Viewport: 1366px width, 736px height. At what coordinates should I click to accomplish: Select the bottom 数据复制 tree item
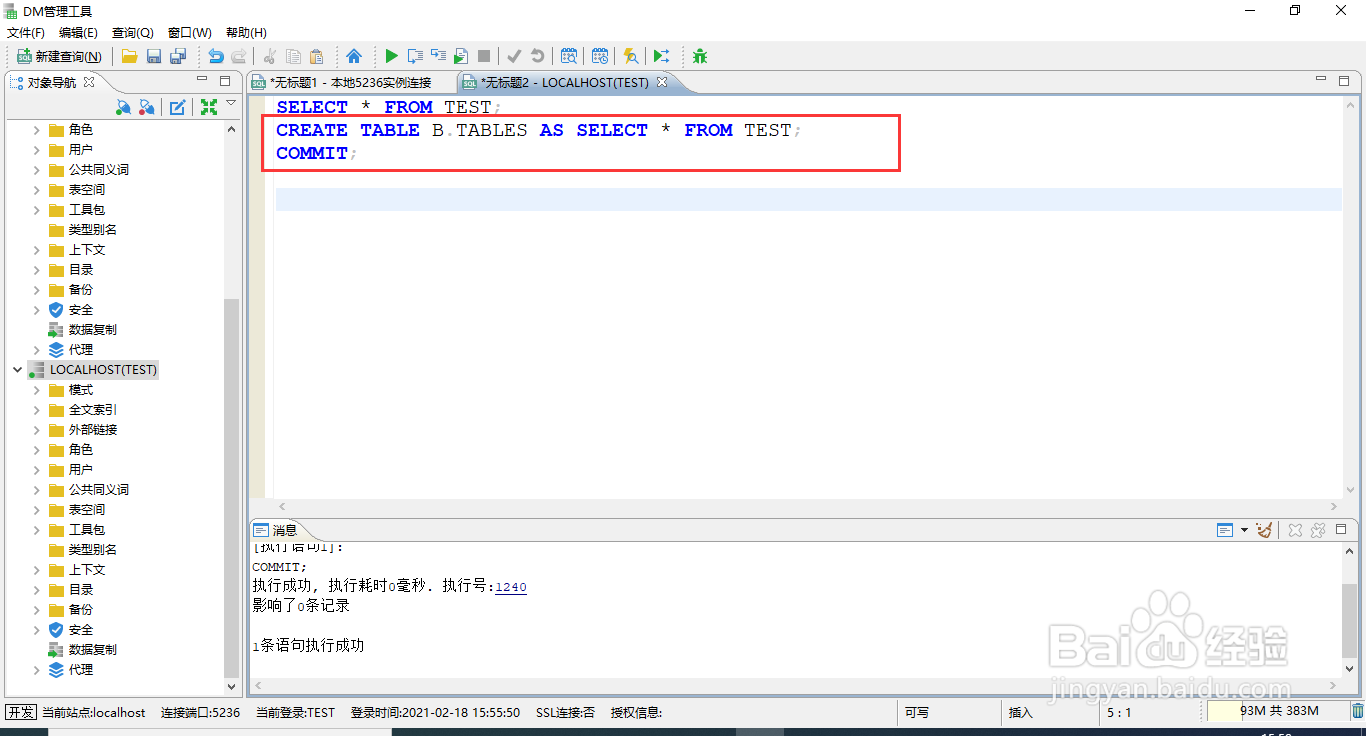(x=93, y=650)
